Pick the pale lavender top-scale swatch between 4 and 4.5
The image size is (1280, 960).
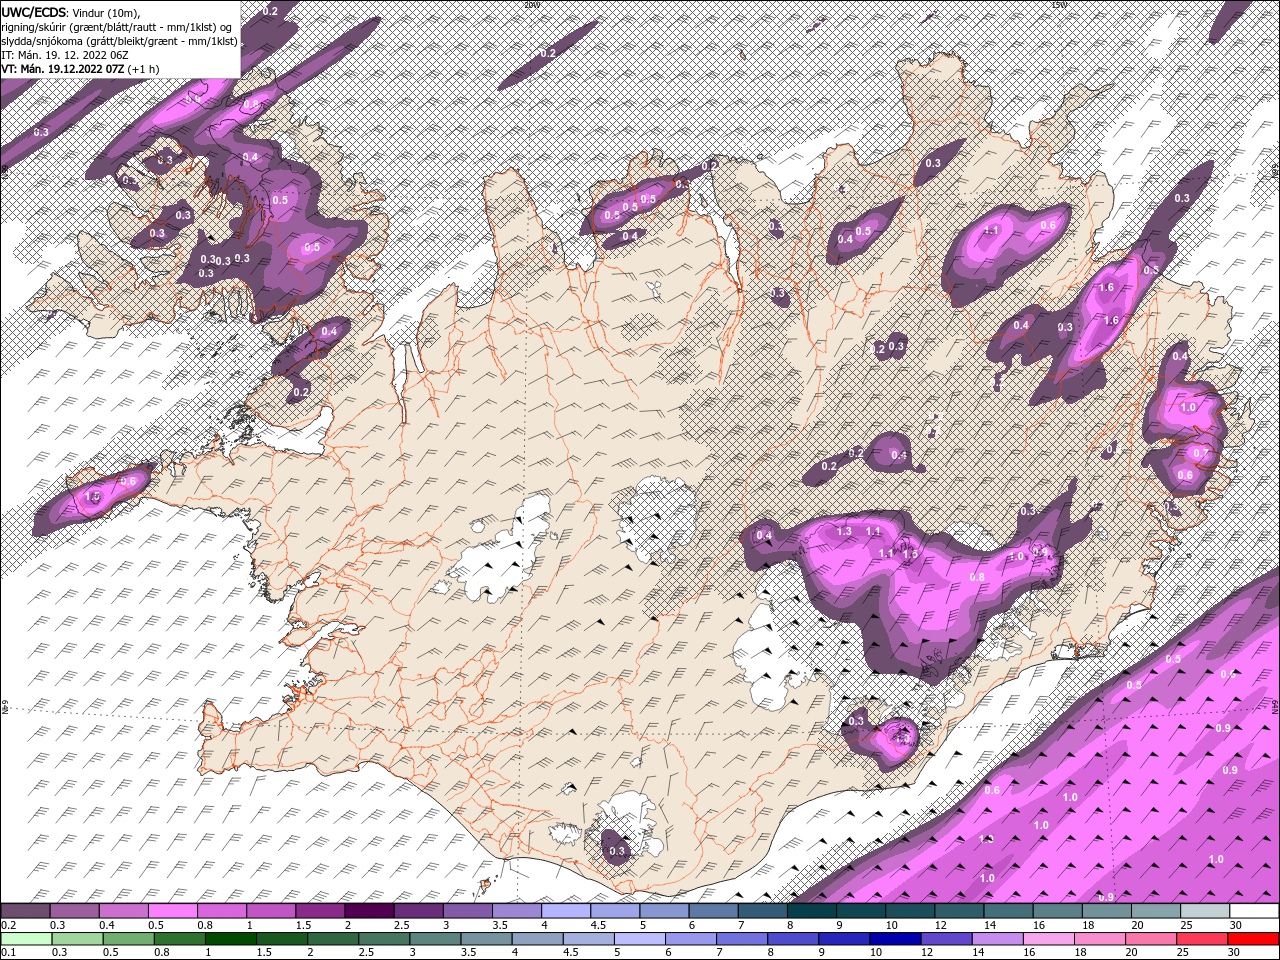click(x=566, y=911)
